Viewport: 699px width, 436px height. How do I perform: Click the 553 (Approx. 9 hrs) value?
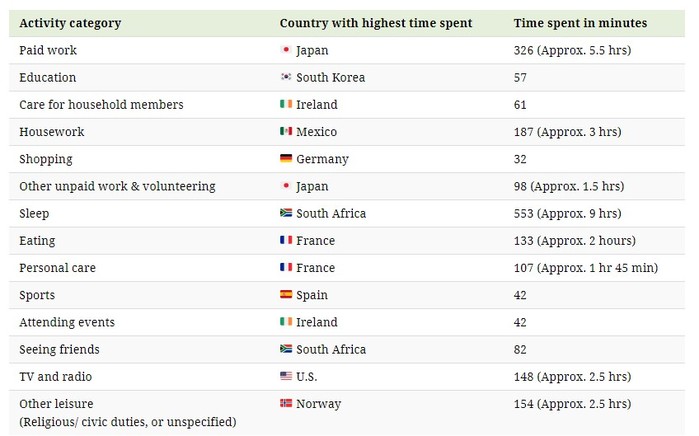[567, 214]
